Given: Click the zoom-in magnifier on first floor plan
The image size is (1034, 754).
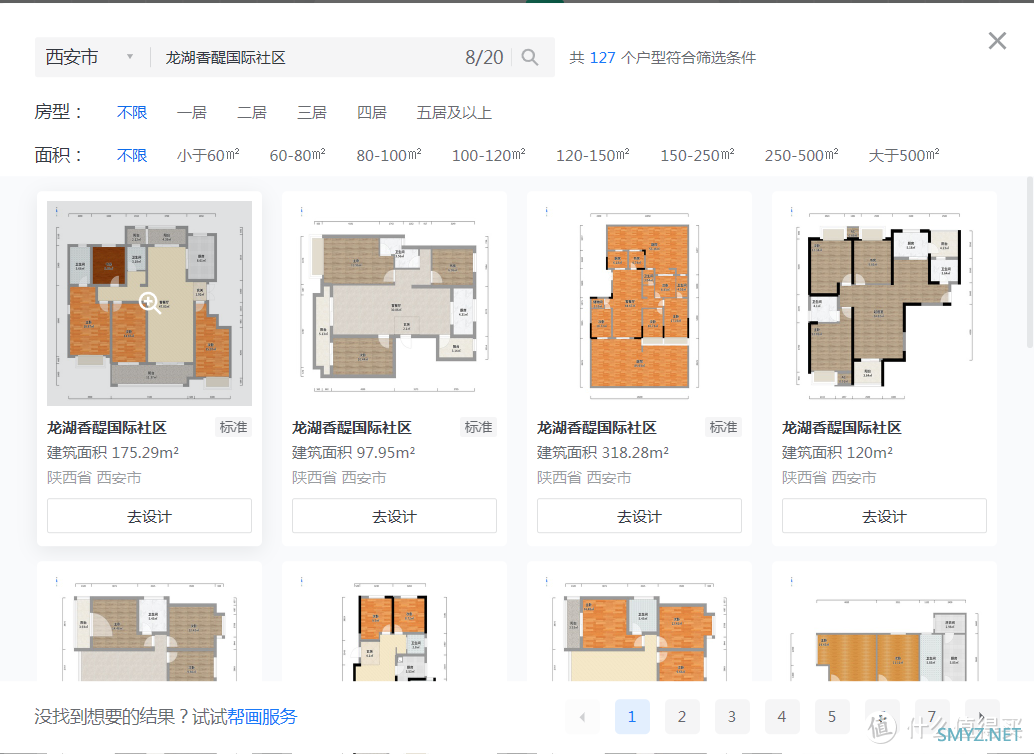Looking at the screenshot, I should [x=149, y=302].
